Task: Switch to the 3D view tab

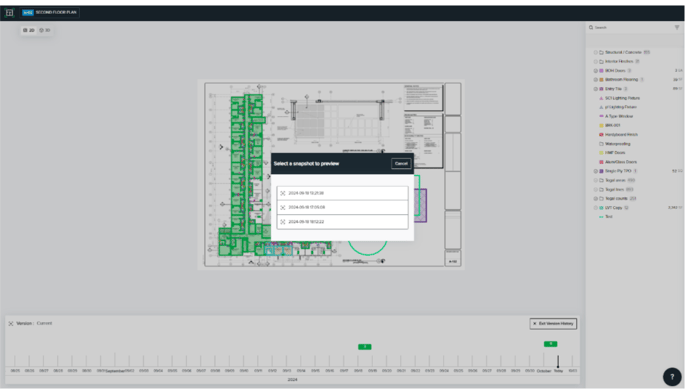Action: (x=45, y=30)
